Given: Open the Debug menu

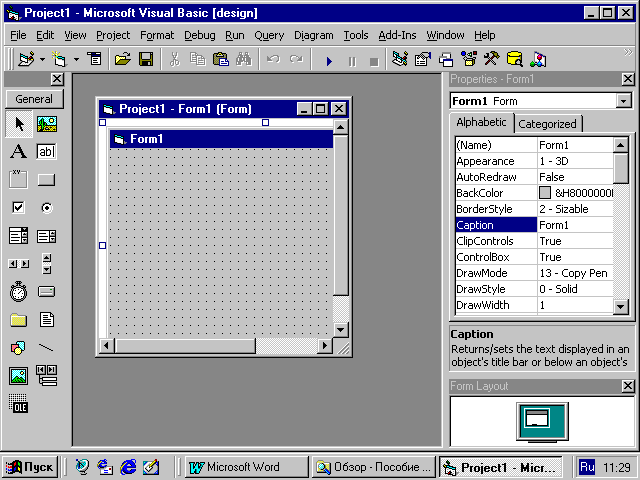Looking at the screenshot, I should [200, 36].
